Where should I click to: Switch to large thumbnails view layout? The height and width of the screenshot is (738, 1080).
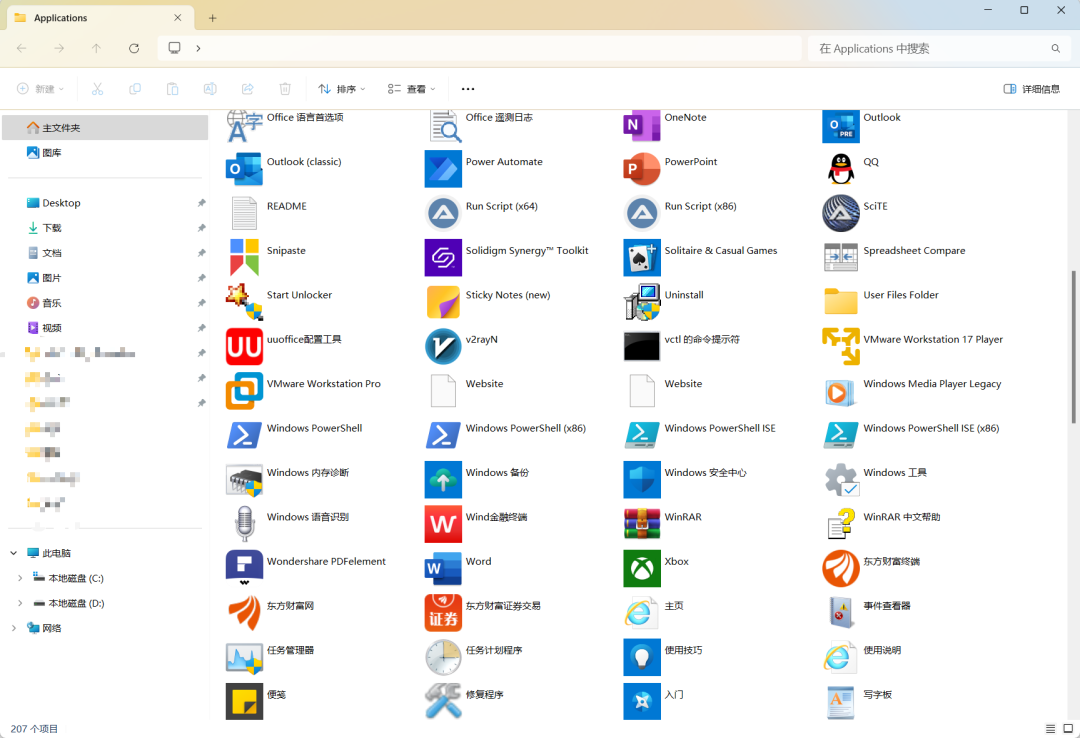tap(1068, 729)
